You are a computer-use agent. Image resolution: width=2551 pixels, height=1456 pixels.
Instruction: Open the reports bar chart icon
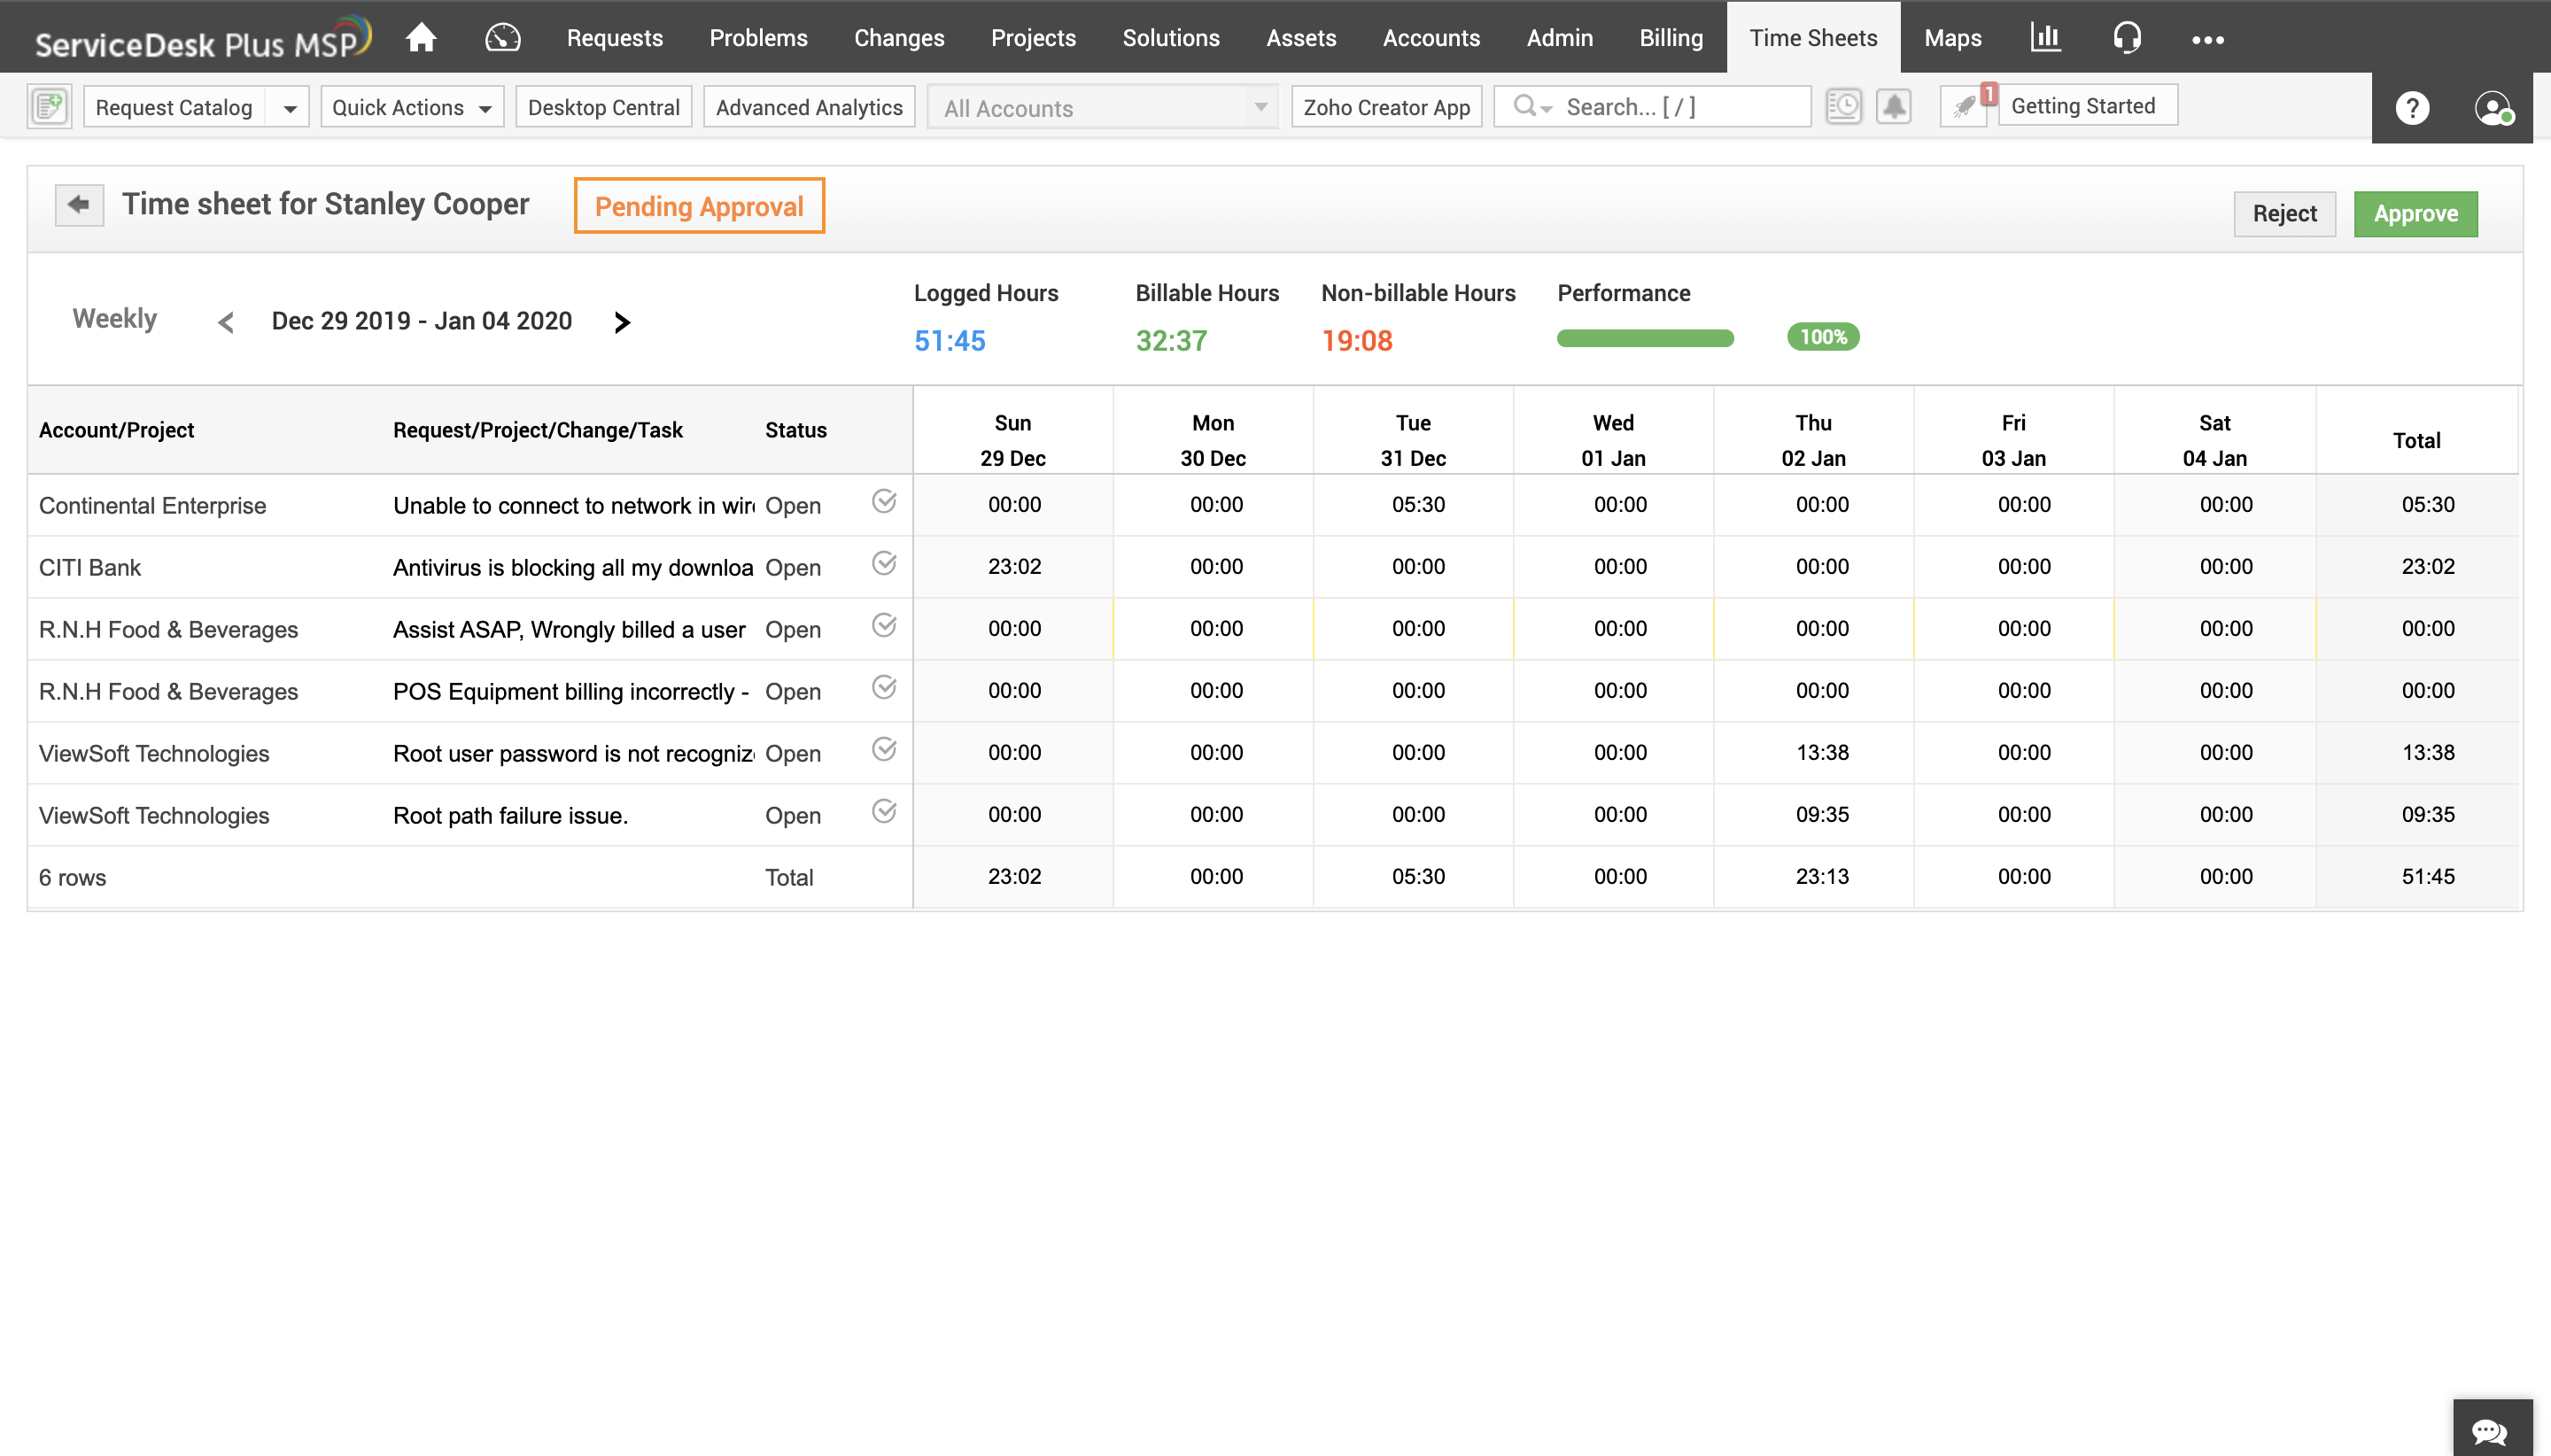pyautogui.click(x=2046, y=37)
